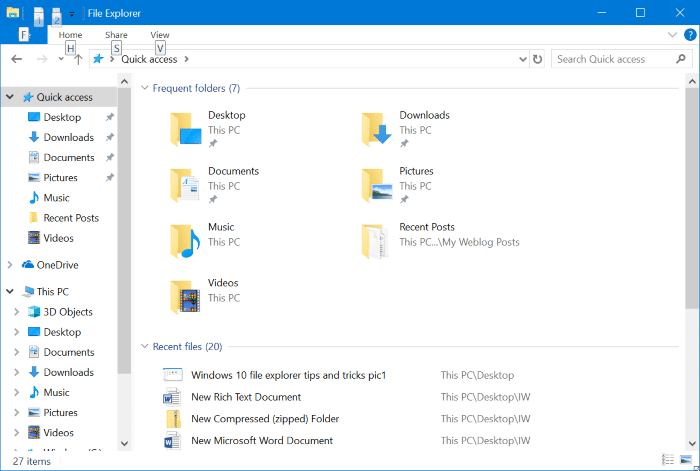Select Windows 10 file explorer tips pic1 file
Screen dimensions: 700x471
coord(288,375)
